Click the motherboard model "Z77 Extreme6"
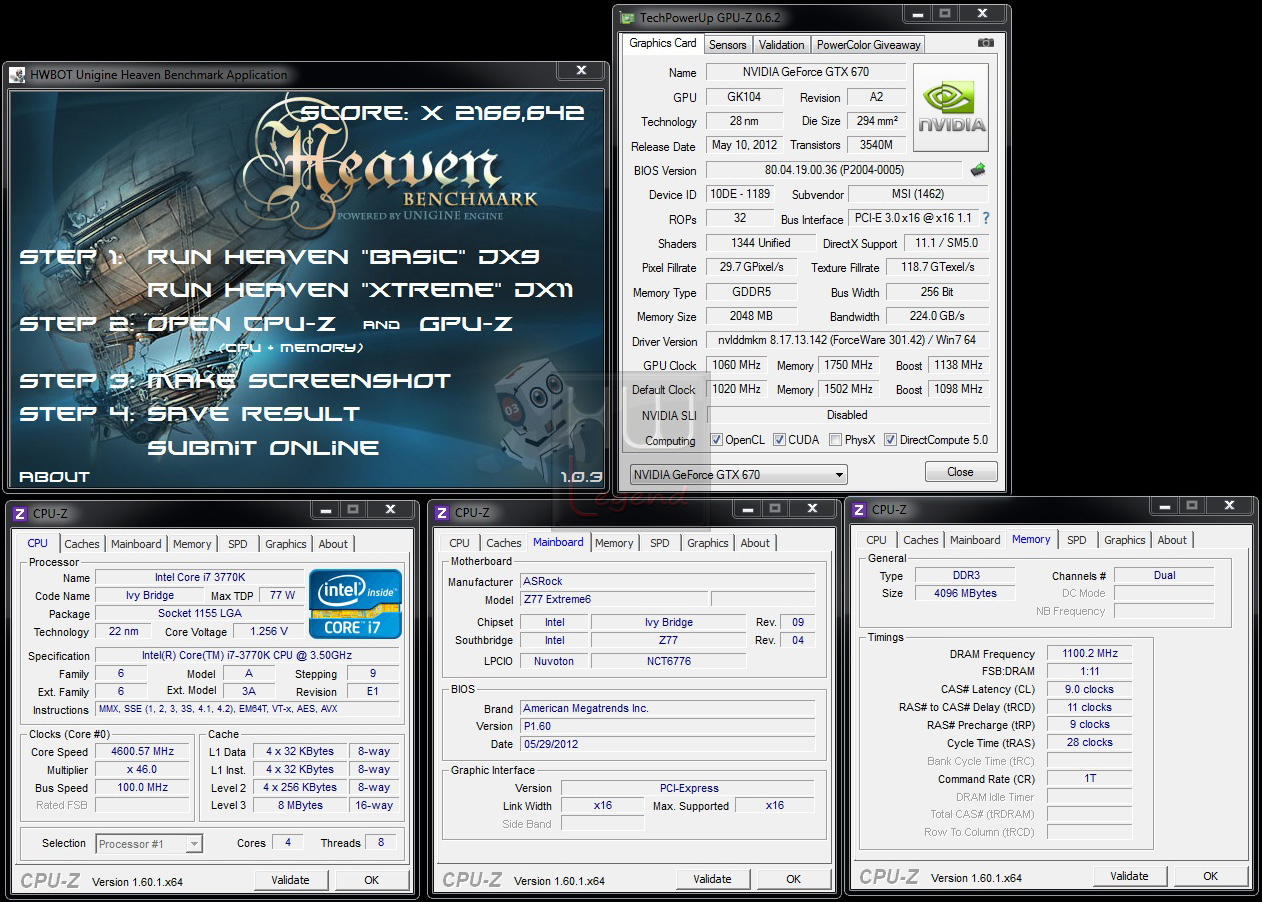 click(614, 599)
